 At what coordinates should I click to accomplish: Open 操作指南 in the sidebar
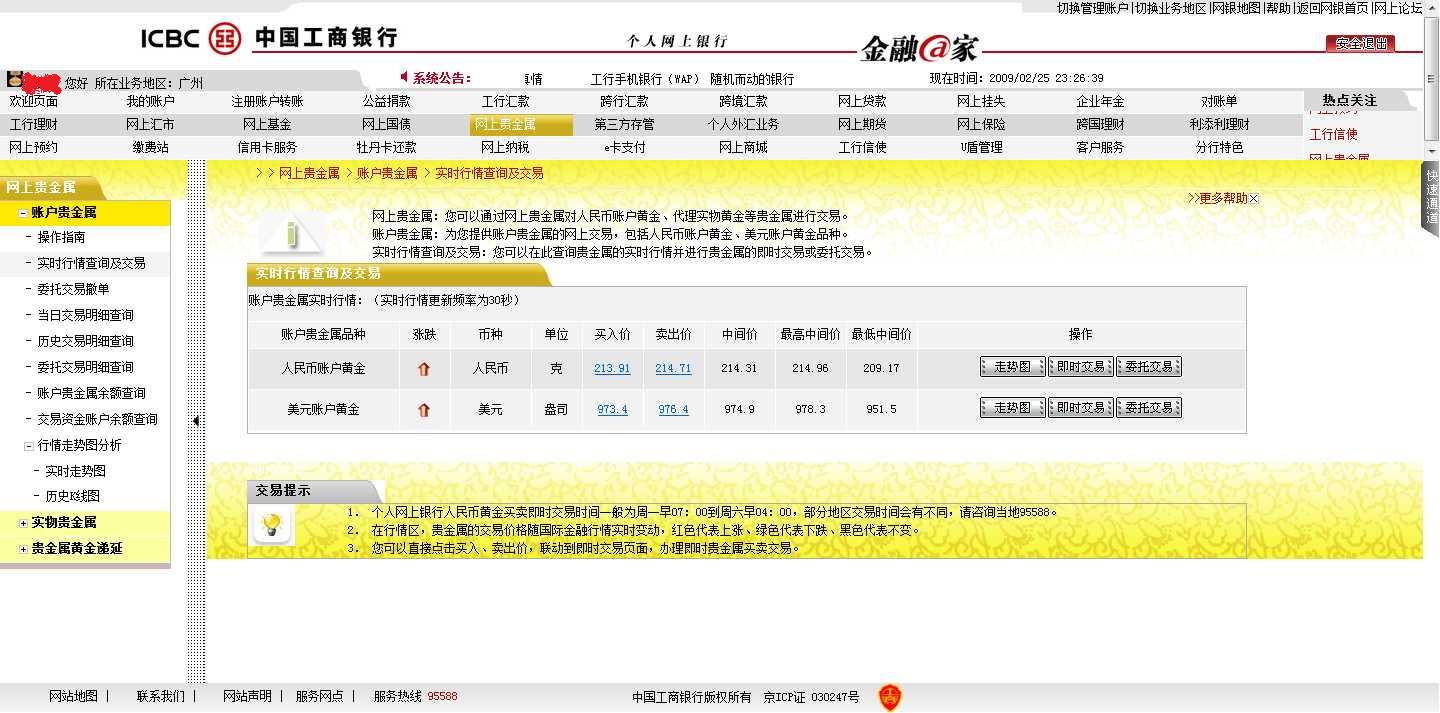click(x=61, y=238)
